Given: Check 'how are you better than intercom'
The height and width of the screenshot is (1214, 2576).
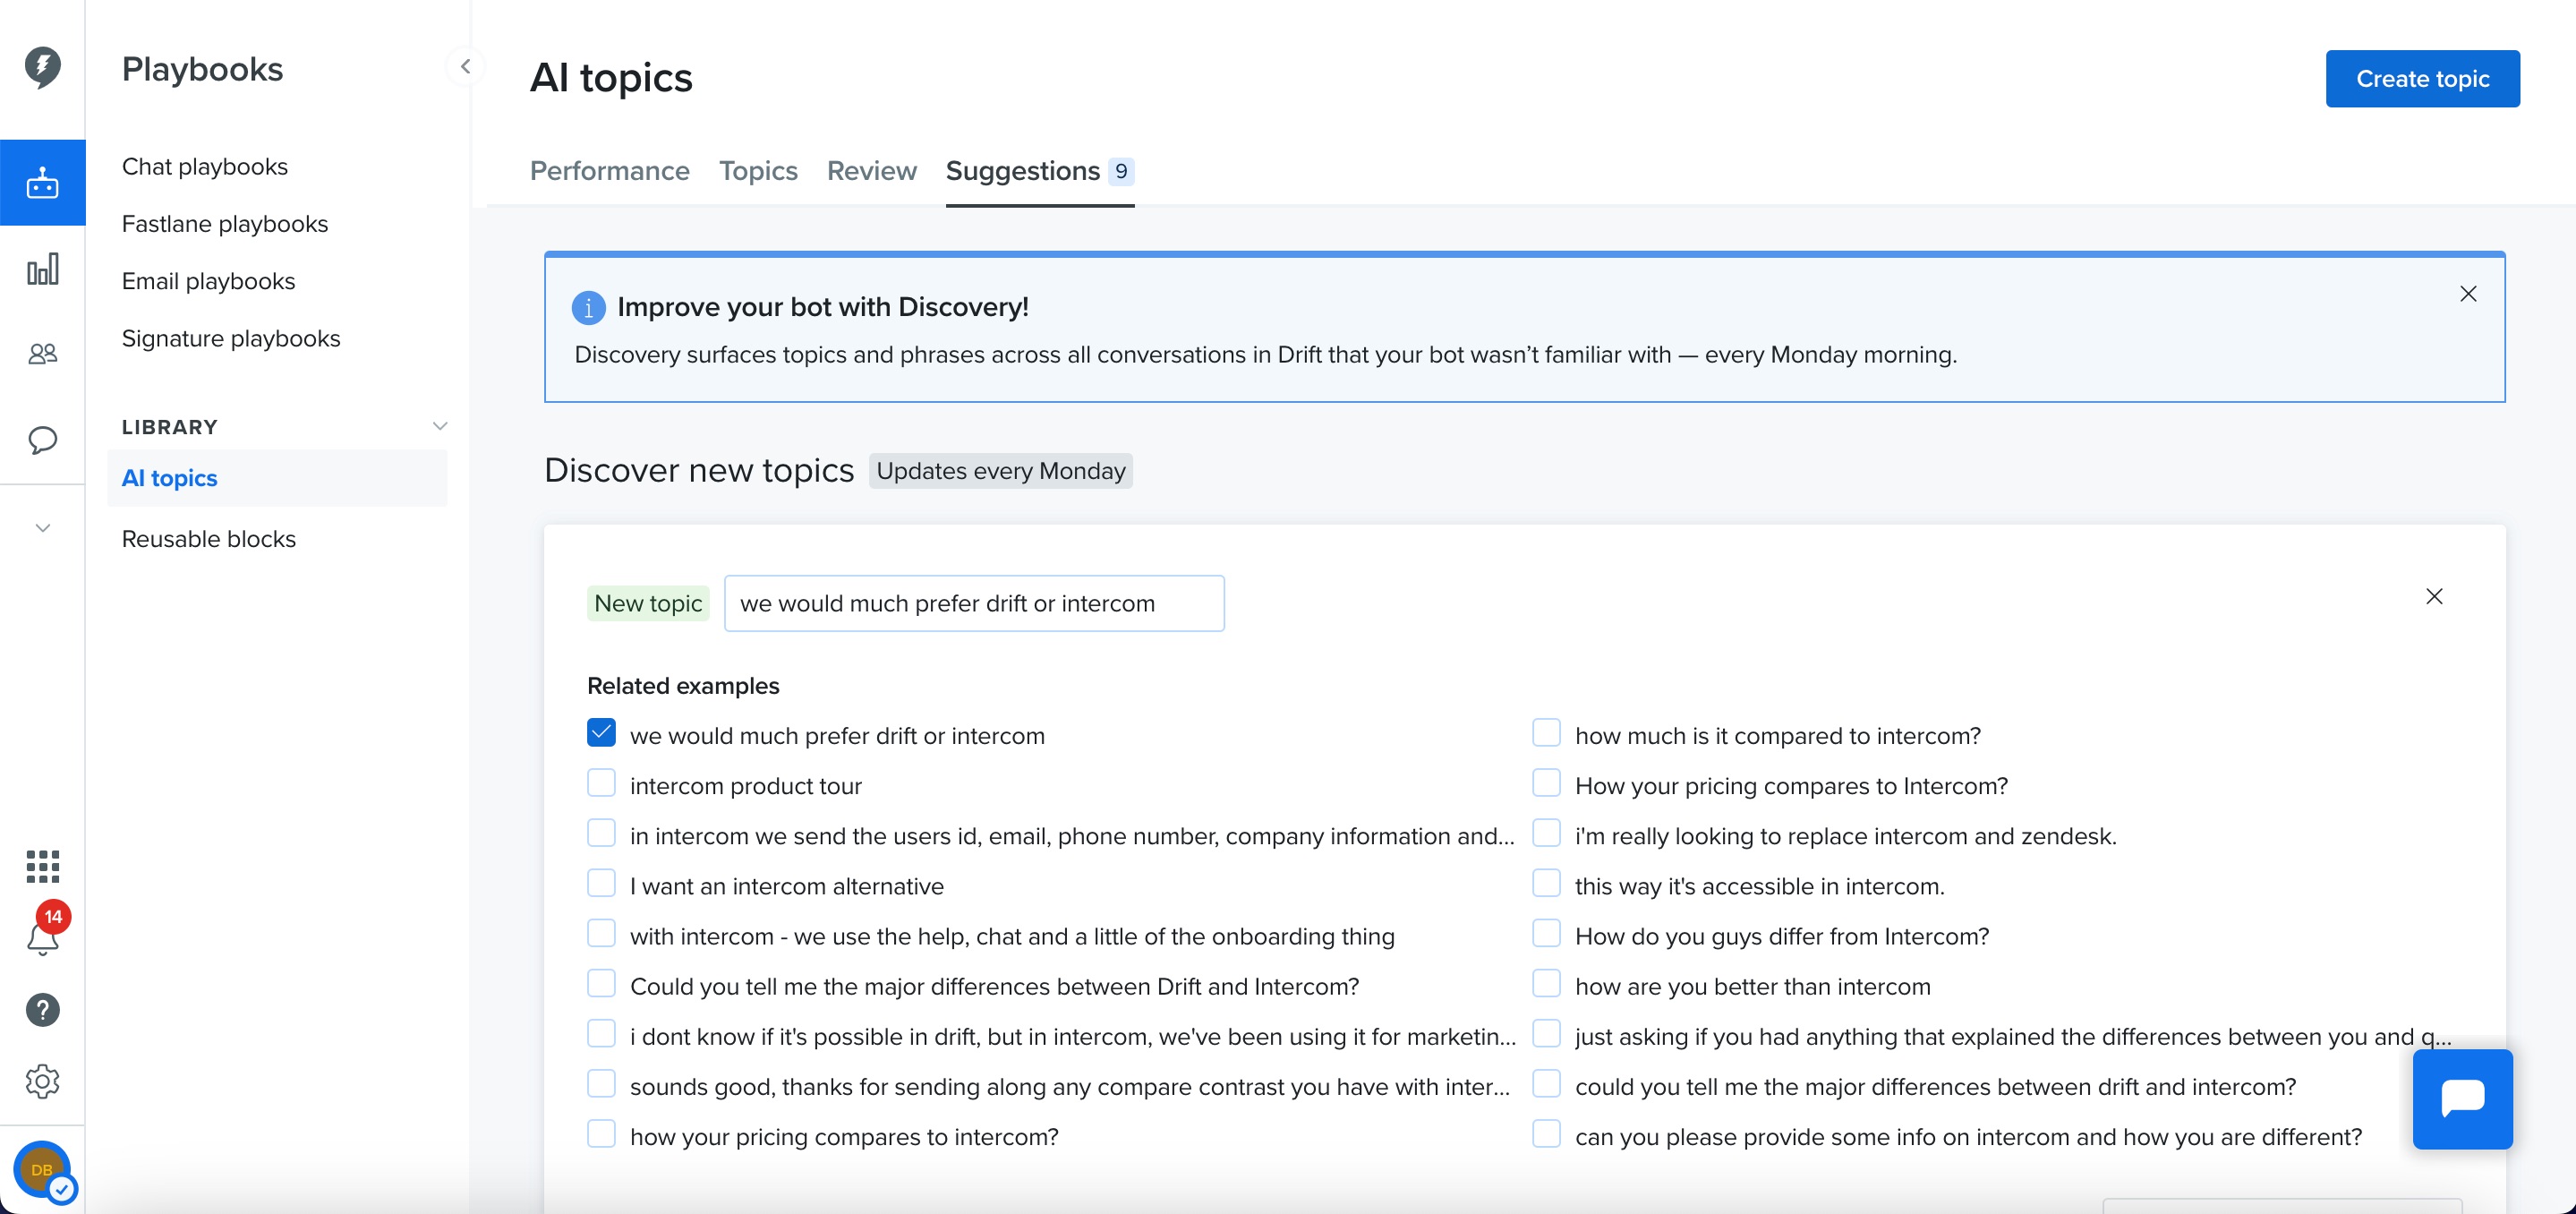Looking at the screenshot, I should [x=1546, y=983].
